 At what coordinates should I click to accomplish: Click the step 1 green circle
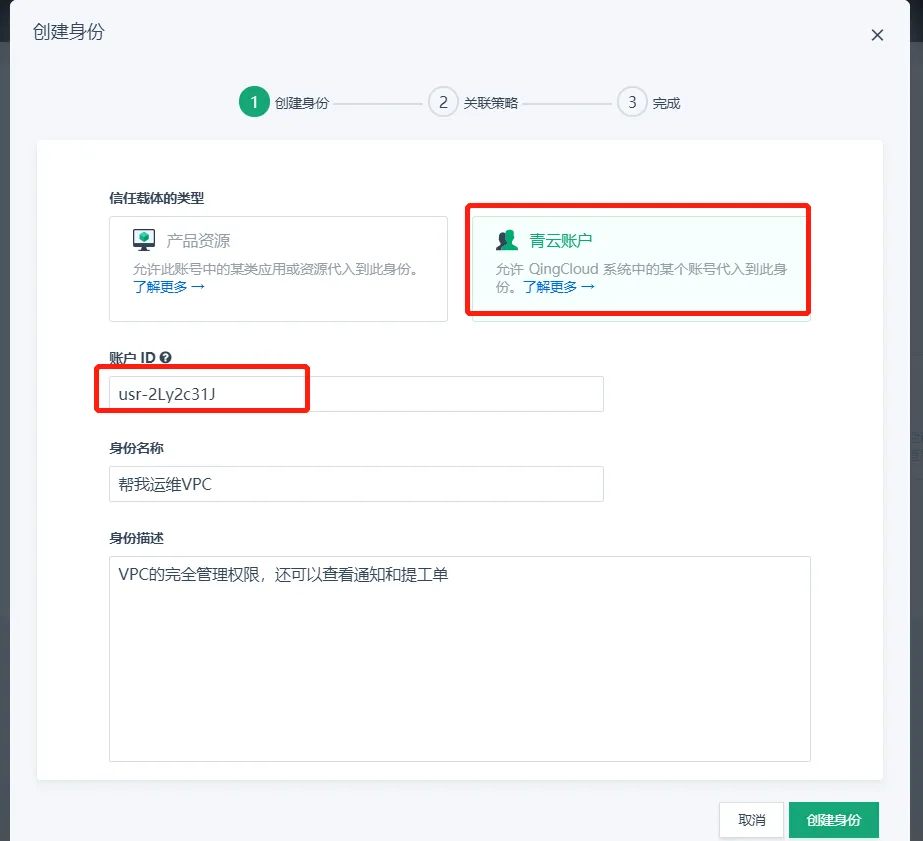pos(254,102)
